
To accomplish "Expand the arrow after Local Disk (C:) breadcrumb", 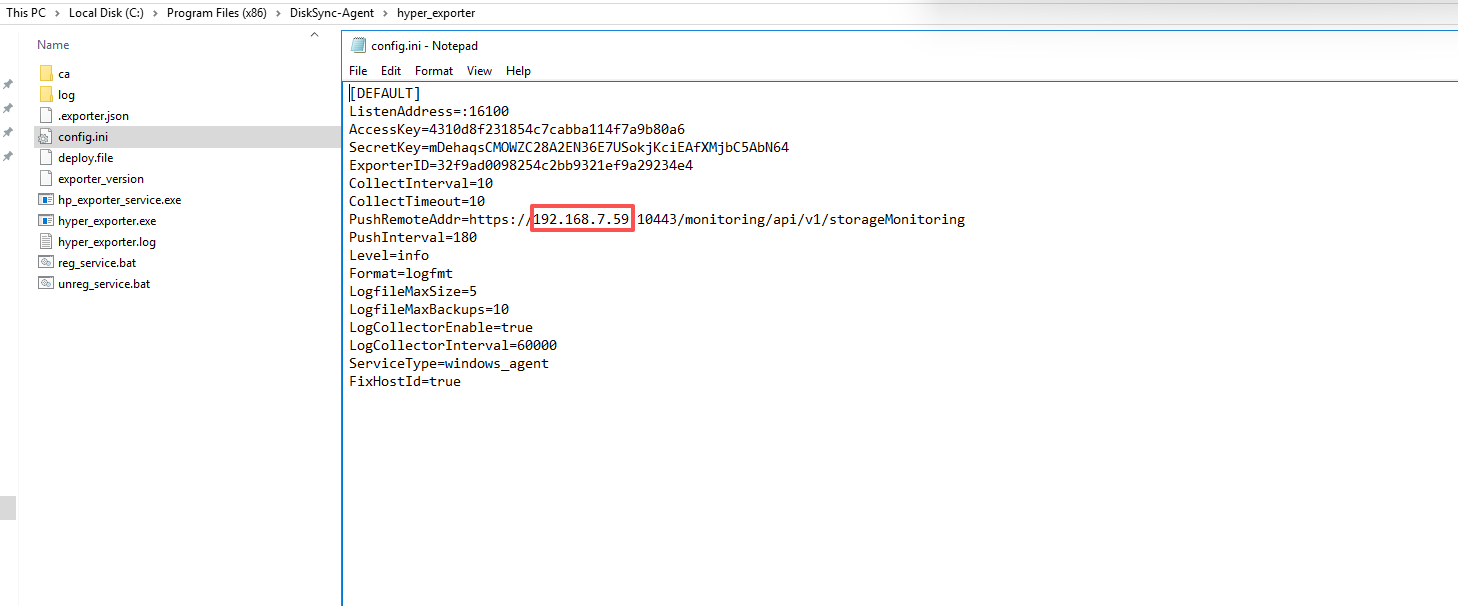I will click(x=156, y=13).
